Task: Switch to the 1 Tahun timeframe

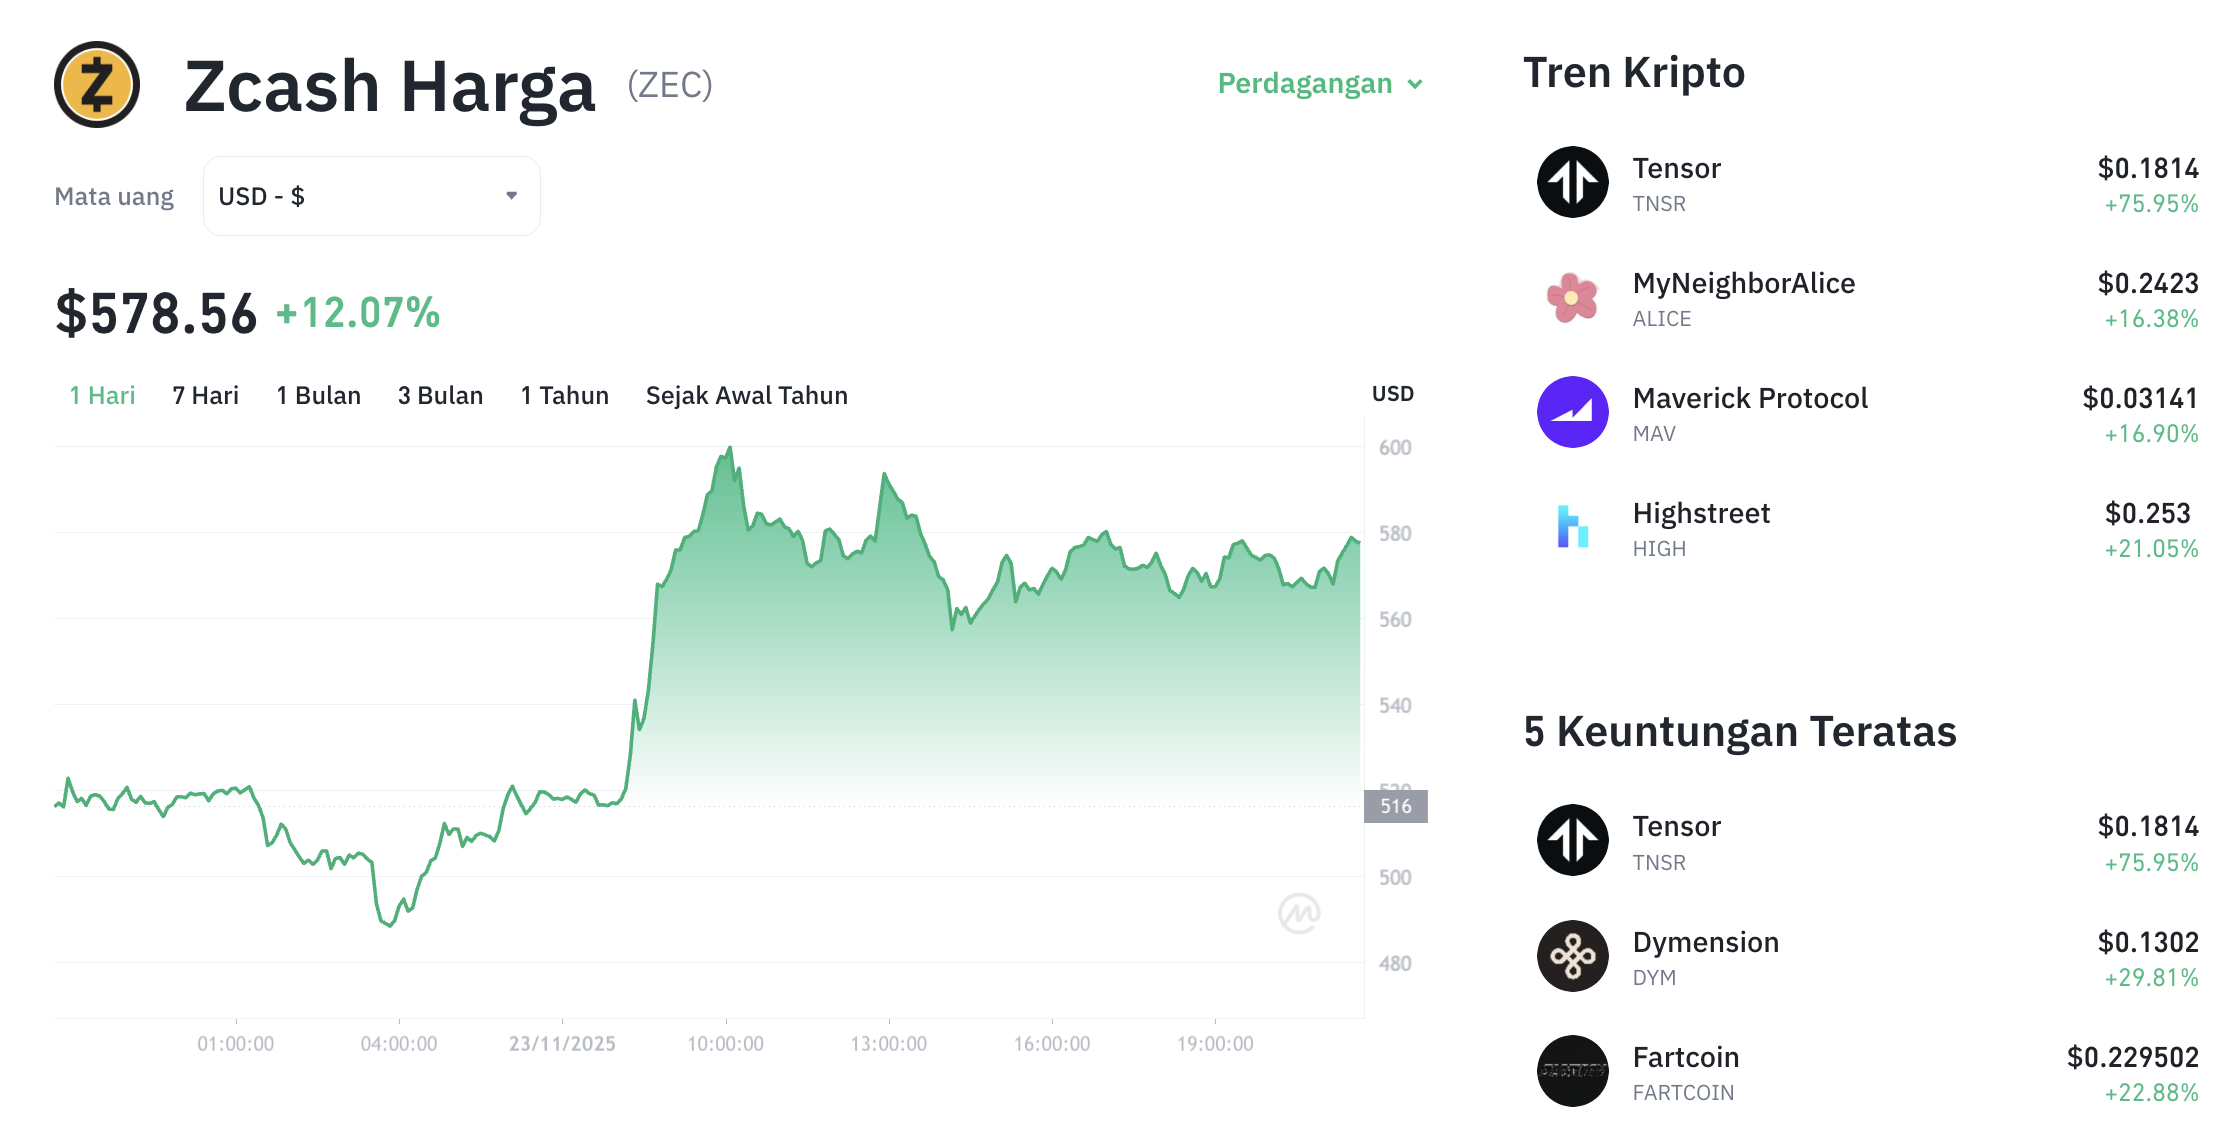Action: tap(564, 395)
